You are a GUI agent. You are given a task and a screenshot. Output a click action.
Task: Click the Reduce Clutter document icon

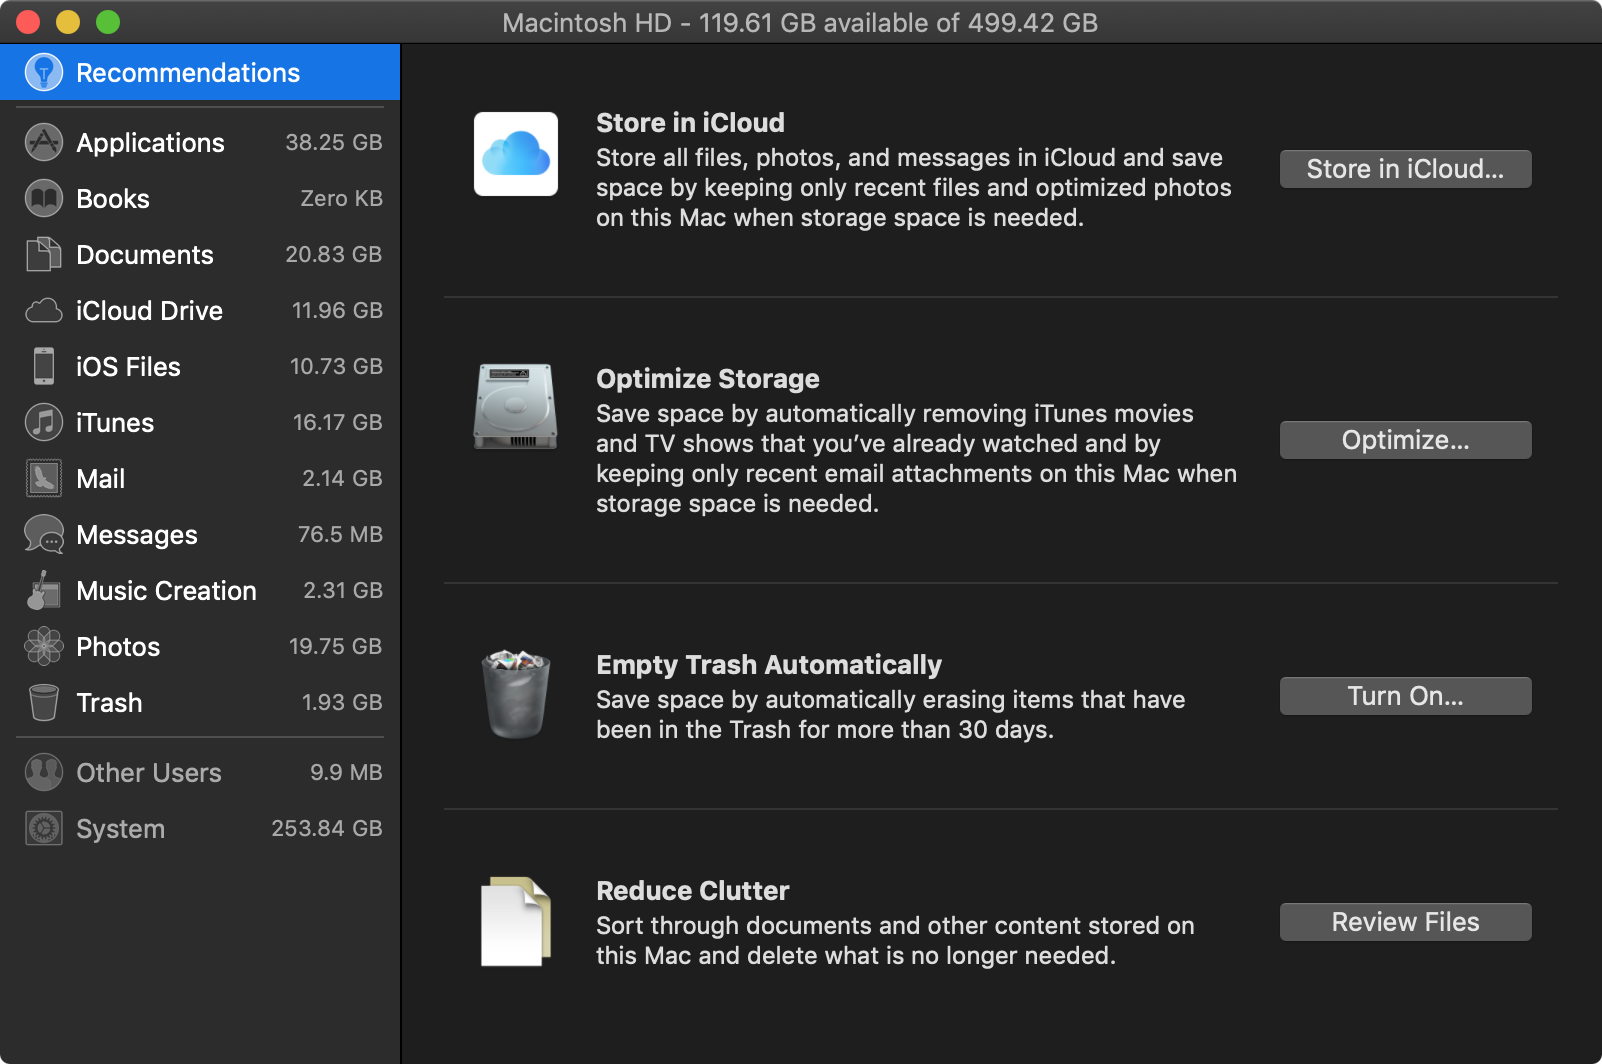(516, 922)
